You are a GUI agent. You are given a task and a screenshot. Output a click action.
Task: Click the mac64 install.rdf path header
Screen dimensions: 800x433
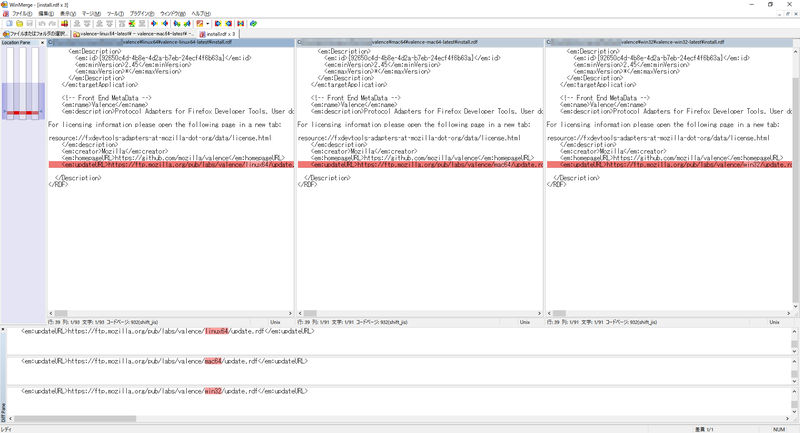tap(420, 42)
